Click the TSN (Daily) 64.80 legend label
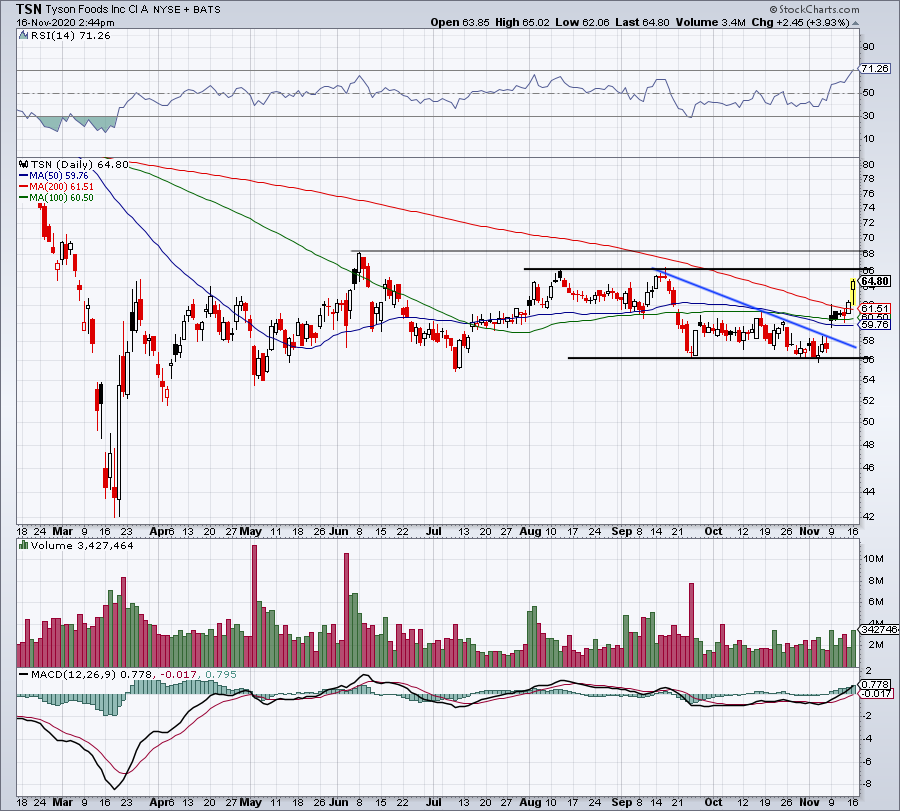This screenshot has width=900, height=811. [80, 164]
